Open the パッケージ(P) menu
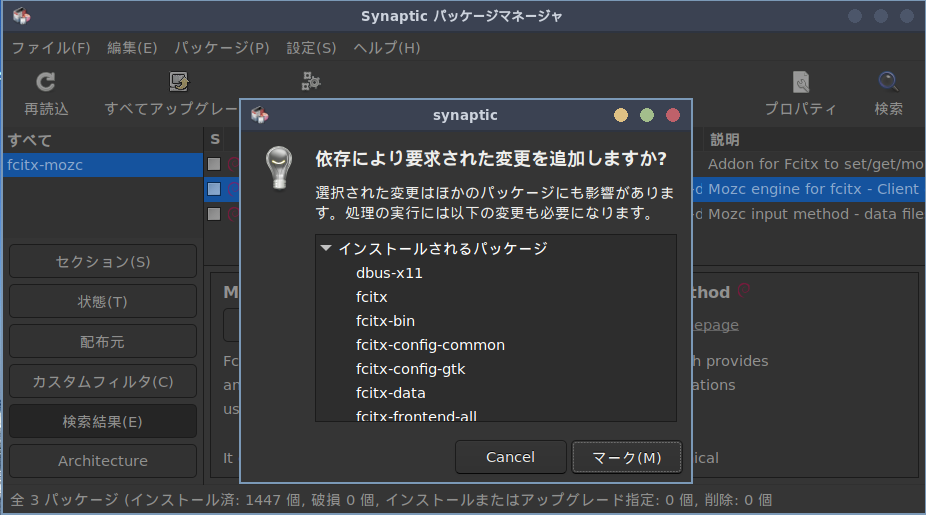 (x=221, y=48)
